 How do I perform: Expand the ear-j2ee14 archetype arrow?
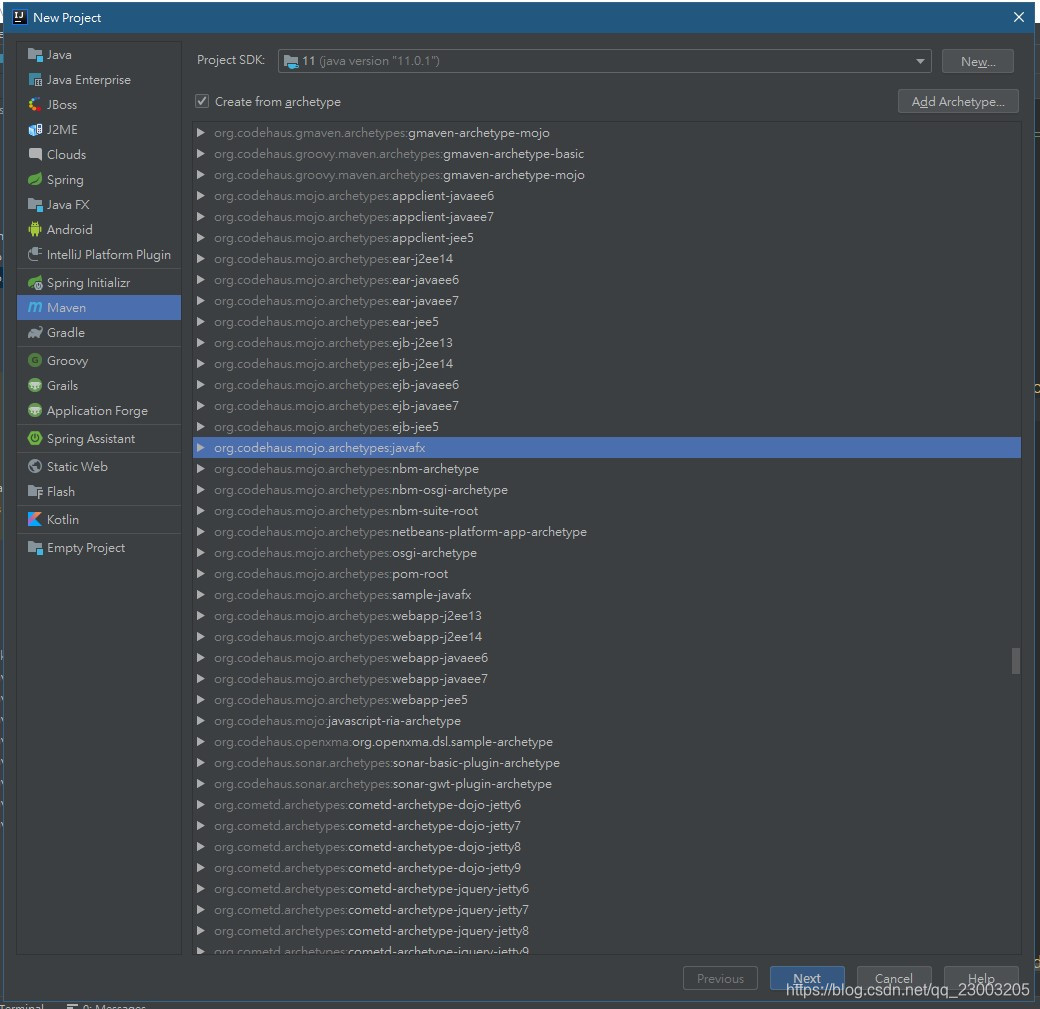[x=200, y=259]
